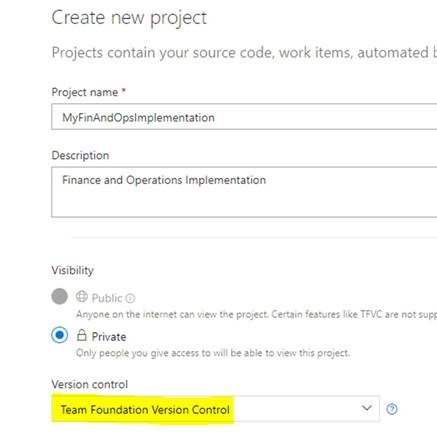437x435 pixels.
Task: Click the Private label text
Action: (109, 337)
